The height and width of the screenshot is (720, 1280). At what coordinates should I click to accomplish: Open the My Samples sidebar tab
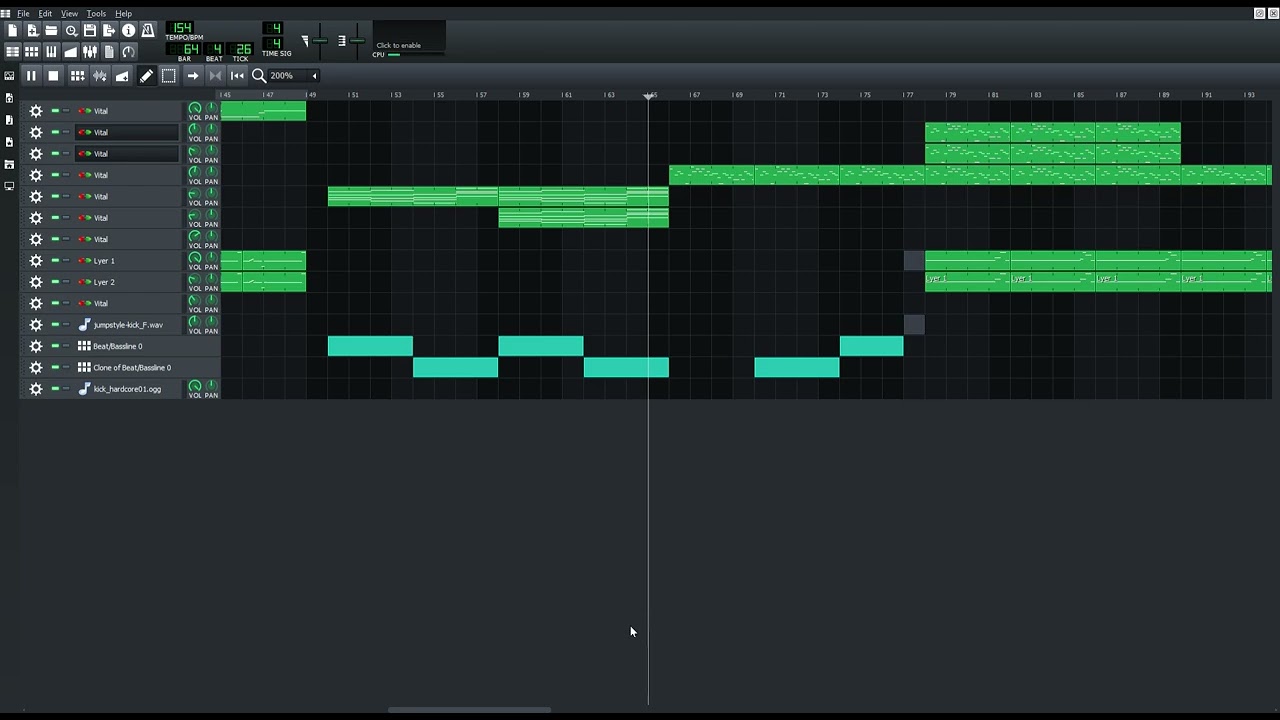pos(9,120)
